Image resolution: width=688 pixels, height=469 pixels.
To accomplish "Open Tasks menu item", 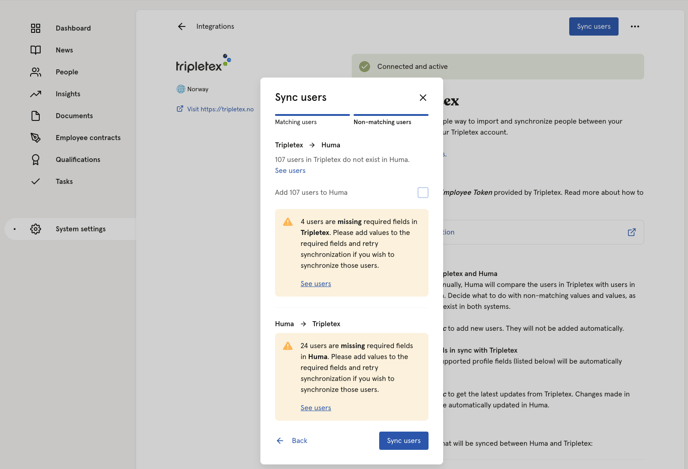I will [x=64, y=181].
